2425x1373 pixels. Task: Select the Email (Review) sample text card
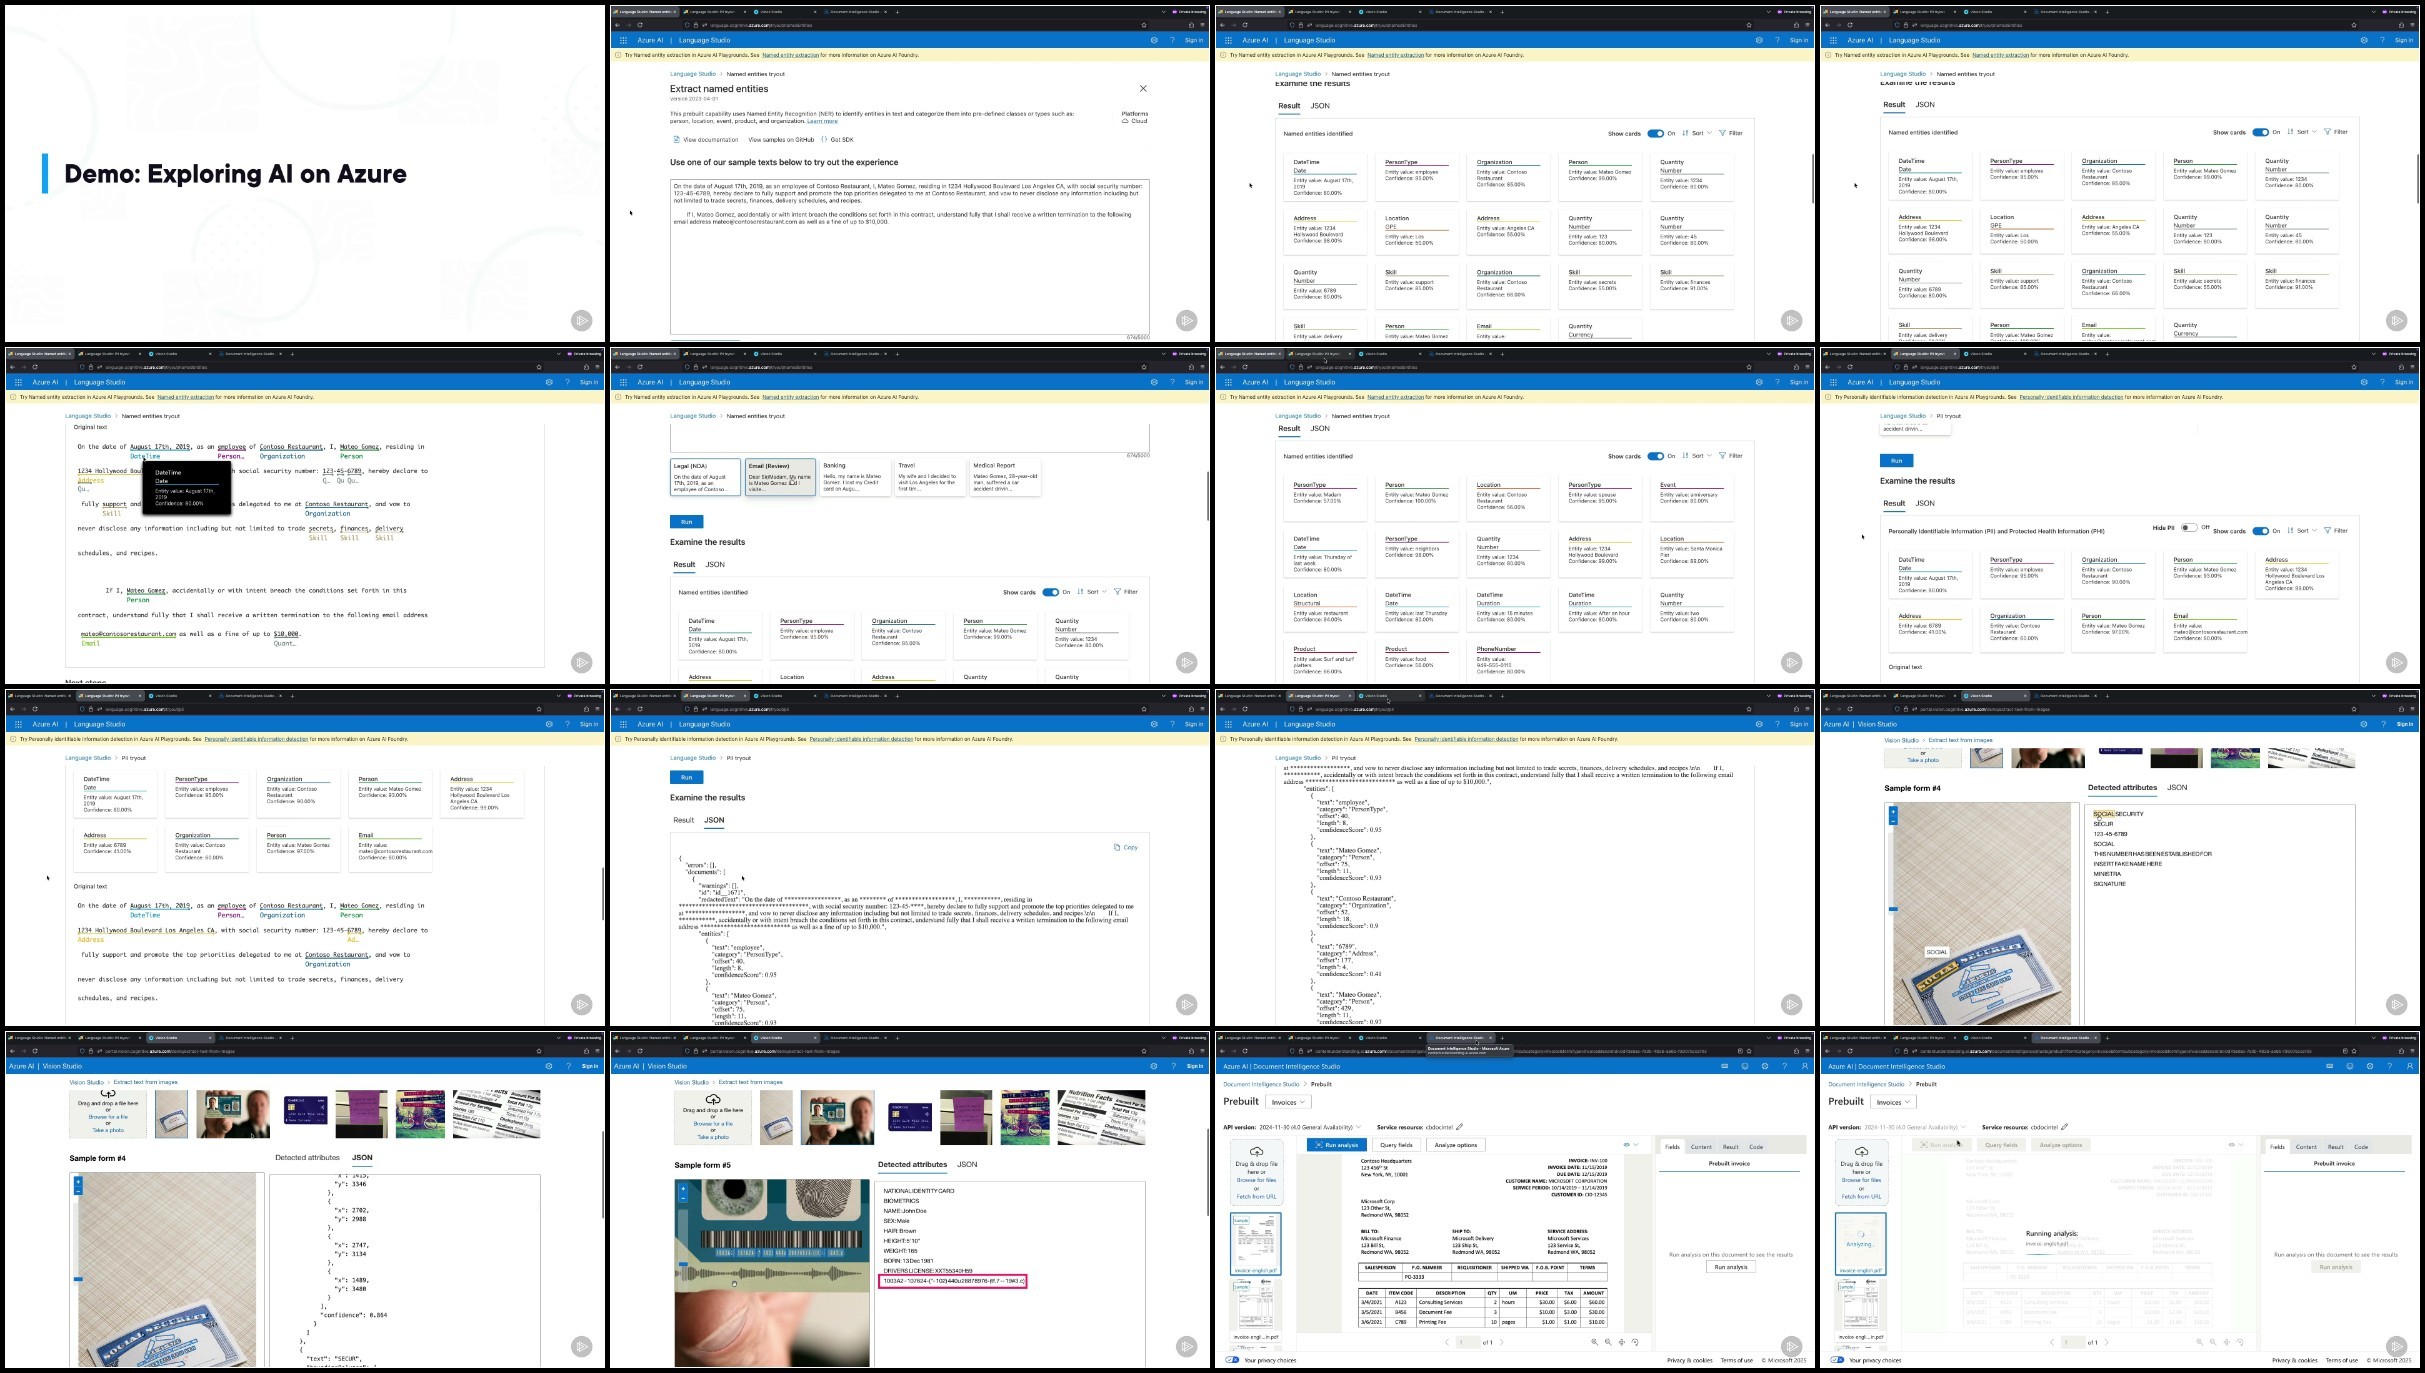(x=781, y=478)
